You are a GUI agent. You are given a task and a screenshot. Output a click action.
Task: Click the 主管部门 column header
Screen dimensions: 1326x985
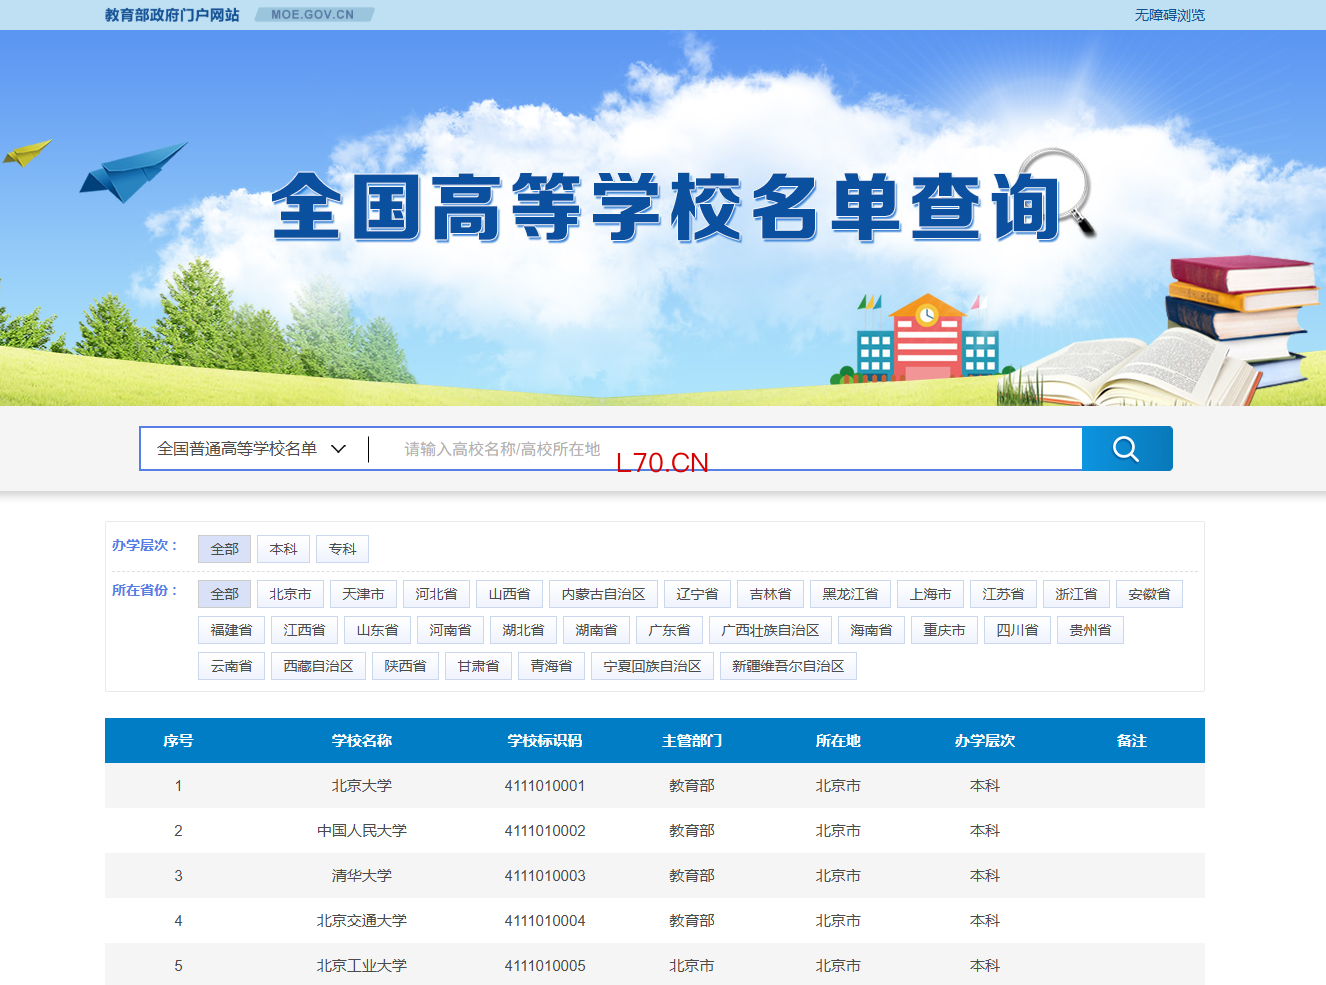692,741
